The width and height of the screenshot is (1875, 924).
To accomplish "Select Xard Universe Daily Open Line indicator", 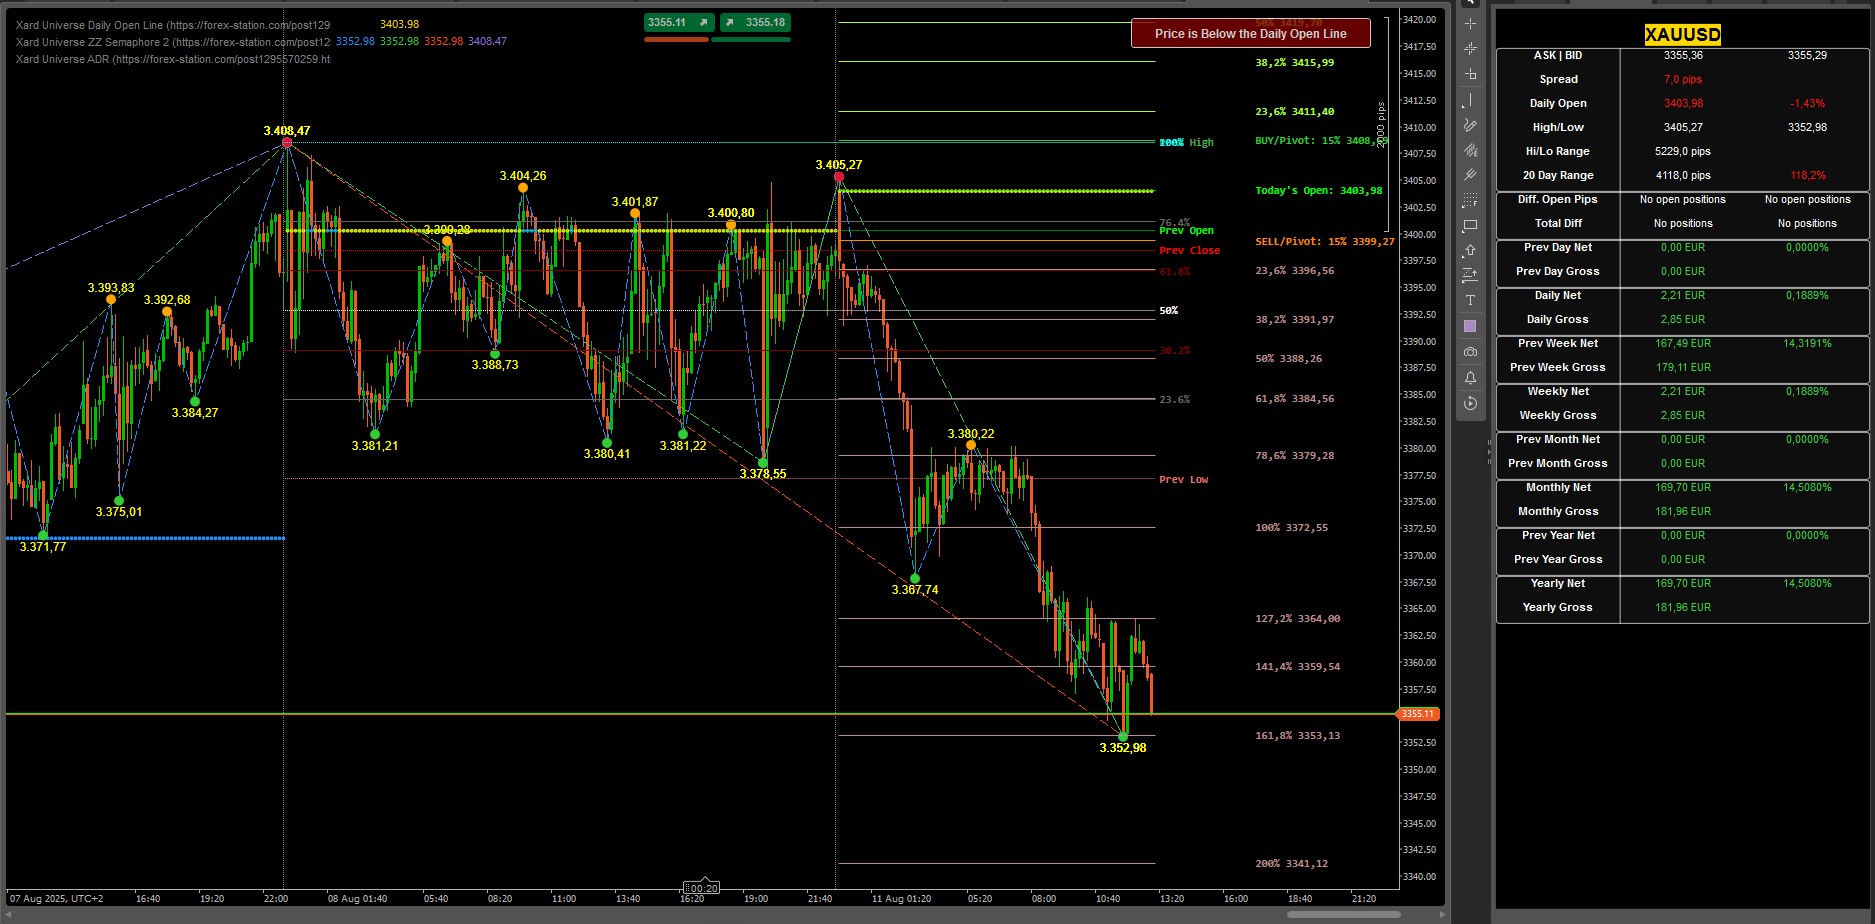I will [173, 24].
